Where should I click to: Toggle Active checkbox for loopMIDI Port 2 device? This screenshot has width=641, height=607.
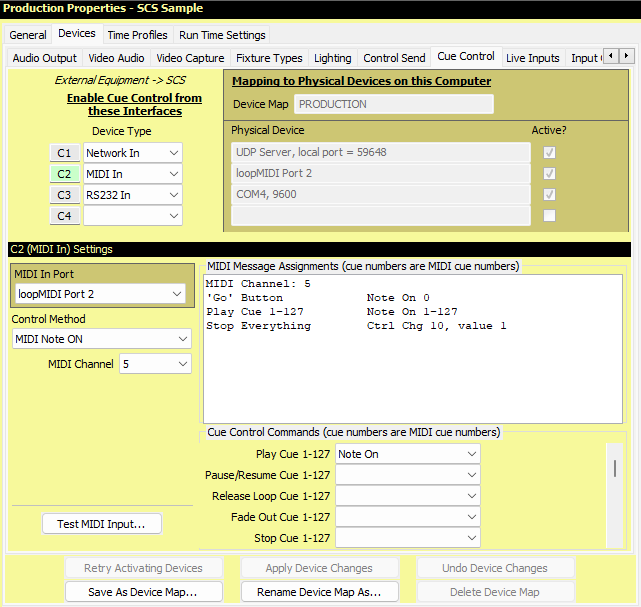(549, 173)
